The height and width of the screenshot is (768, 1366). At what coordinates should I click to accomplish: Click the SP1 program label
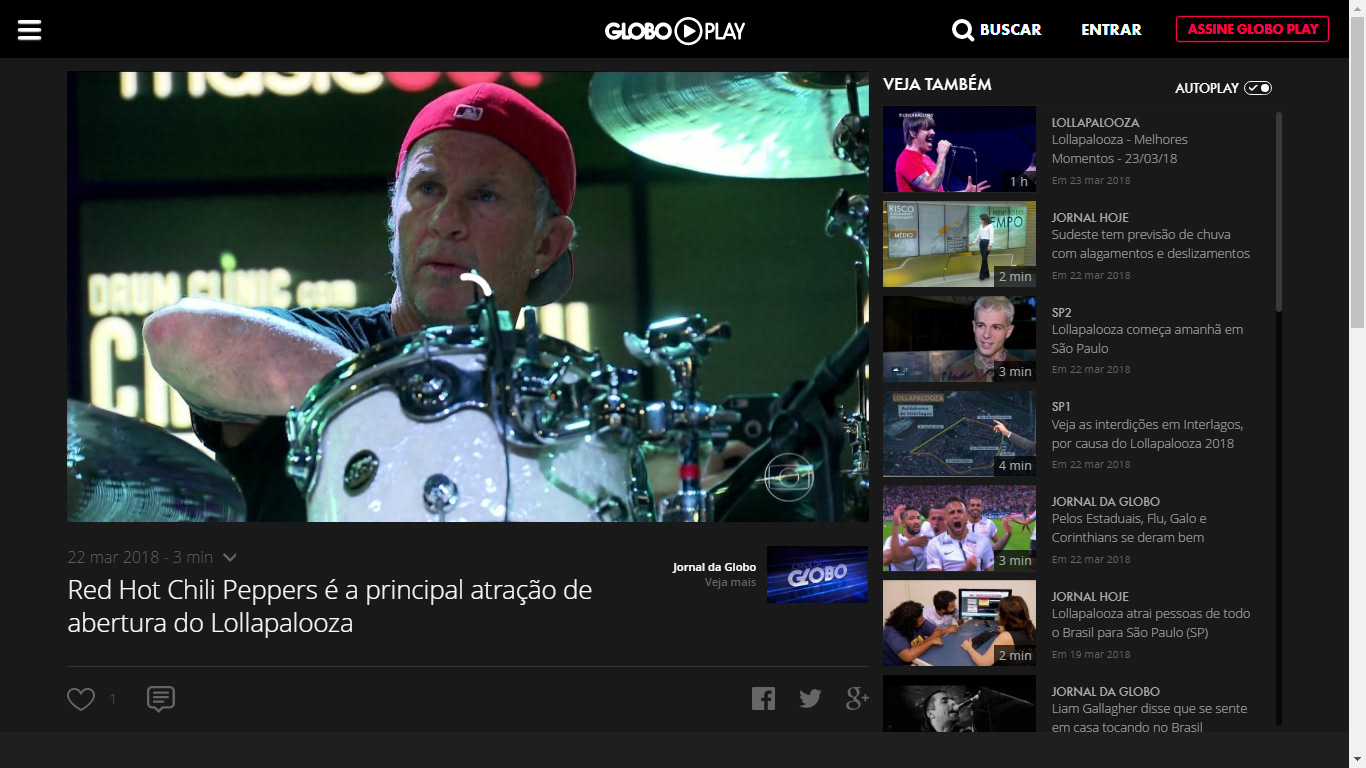click(1061, 406)
